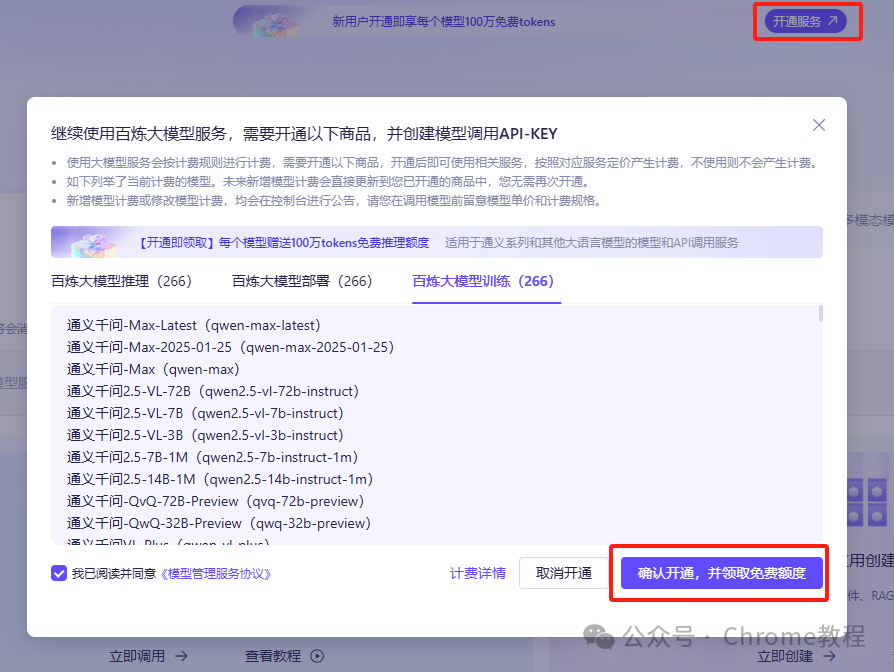Viewport: 894px width, 672px height.
Task: Switch to 百炼大模型推理 (266) tab
Action: coord(121,281)
